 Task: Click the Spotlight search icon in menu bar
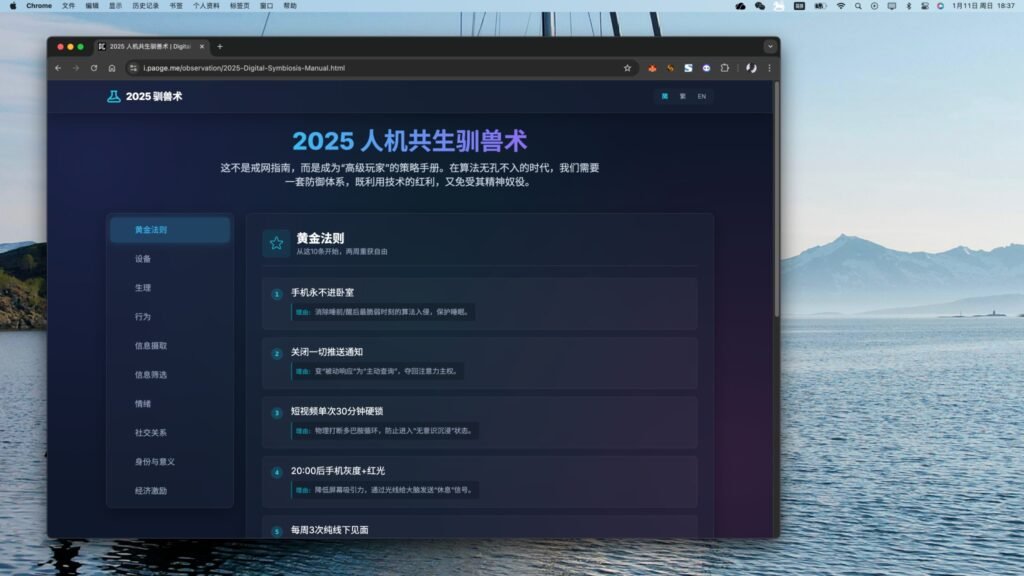coord(857,6)
